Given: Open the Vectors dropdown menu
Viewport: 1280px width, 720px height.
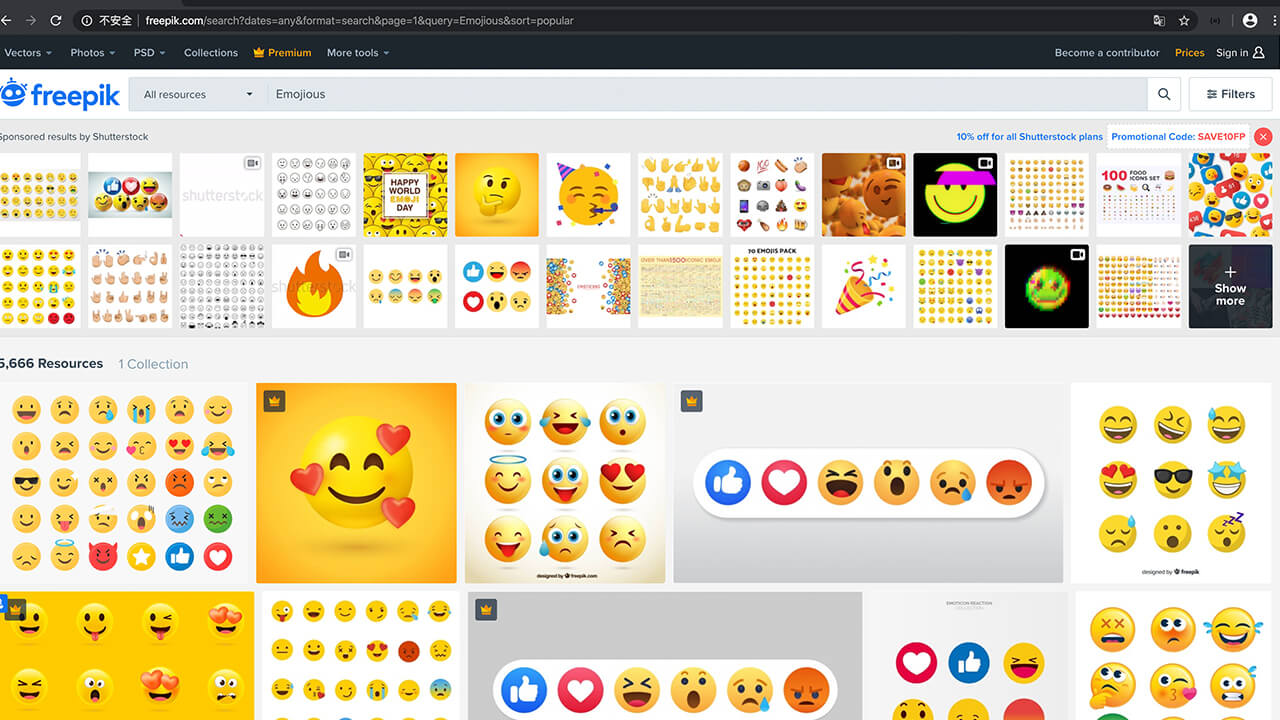Looking at the screenshot, I should click(27, 52).
